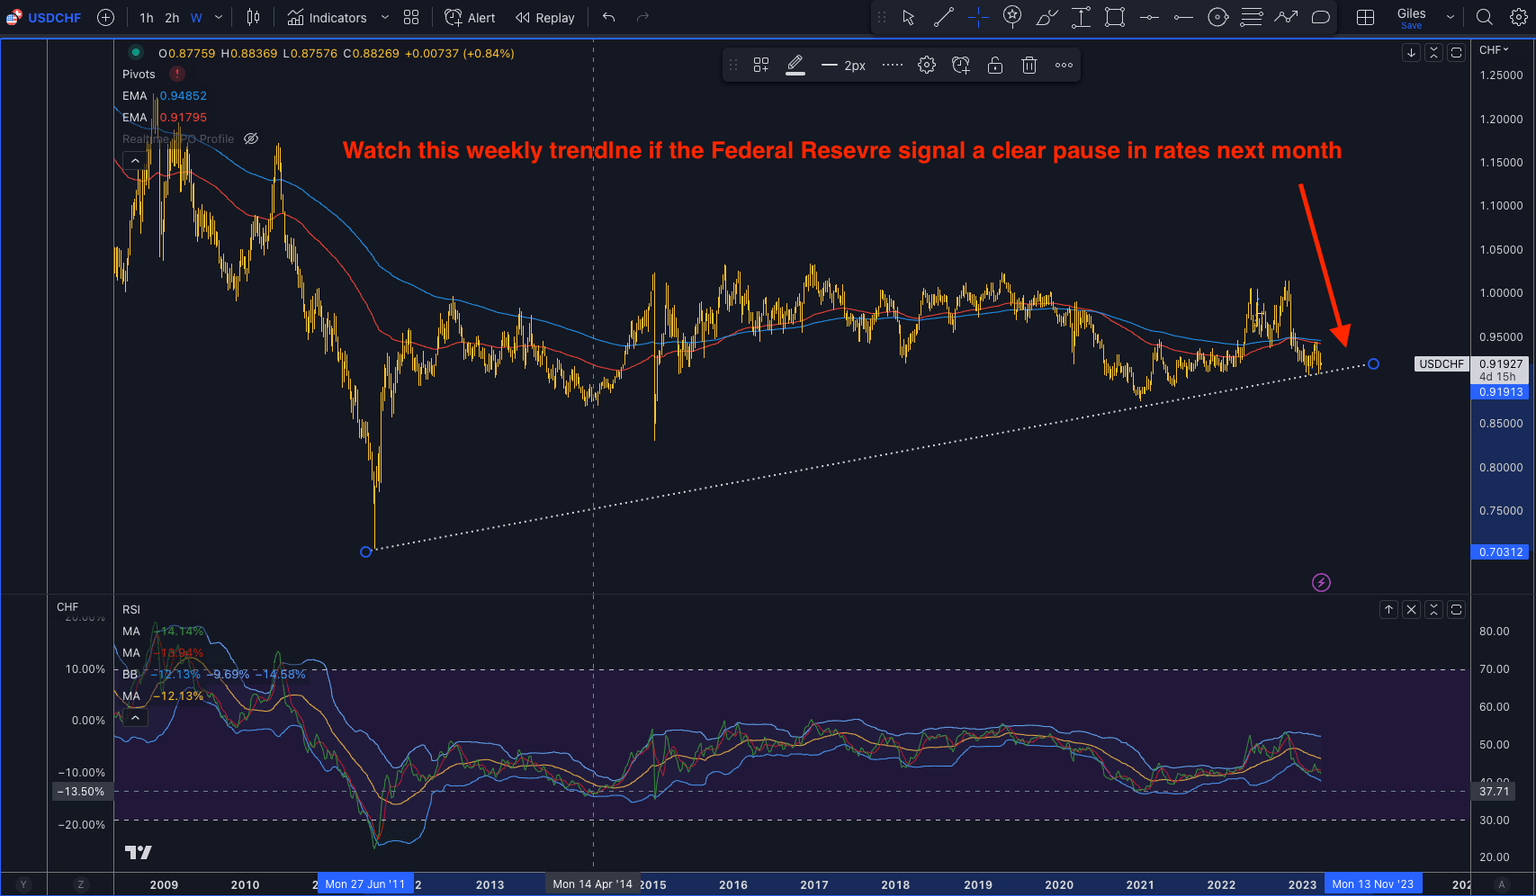Switch to the 1h timeframe
The width and height of the screenshot is (1536, 896).
(x=146, y=17)
